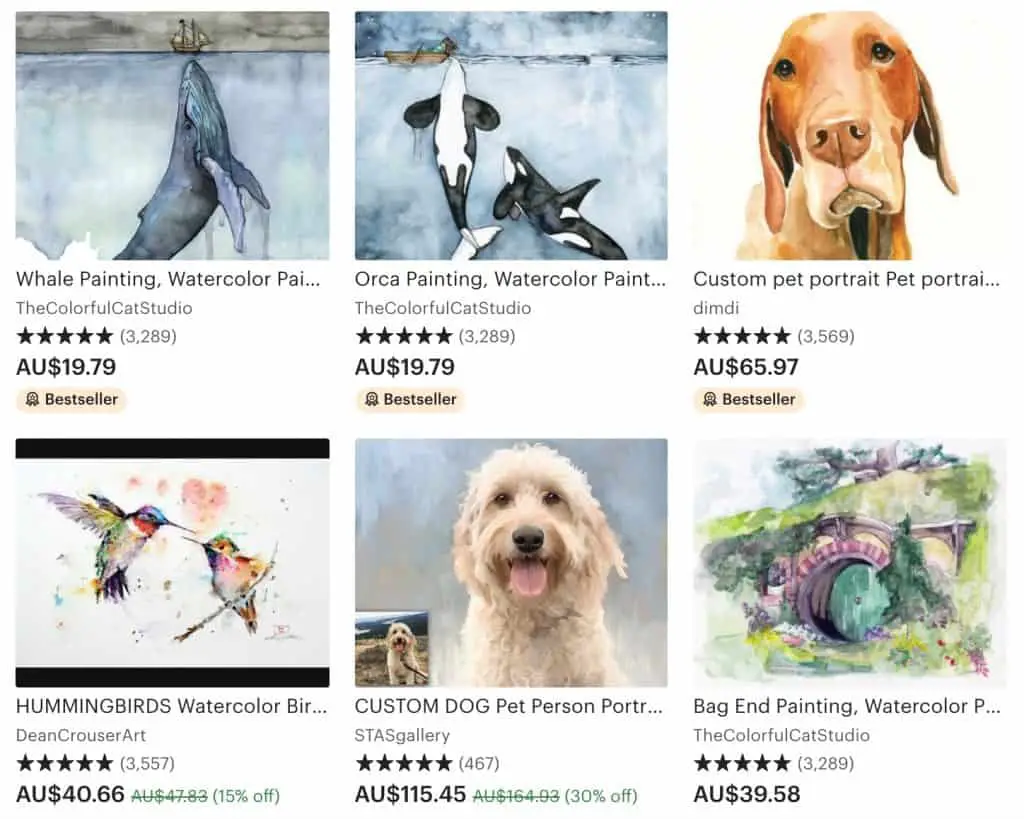
Task: Visit the STASgallery shop name
Action: pyautogui.click(x=402, y=735)
